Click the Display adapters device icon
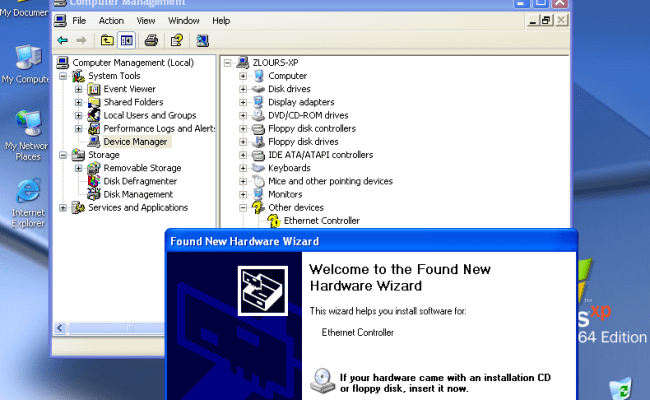The width and height of the screenshot is (650, 400). [x=259, y=102]
